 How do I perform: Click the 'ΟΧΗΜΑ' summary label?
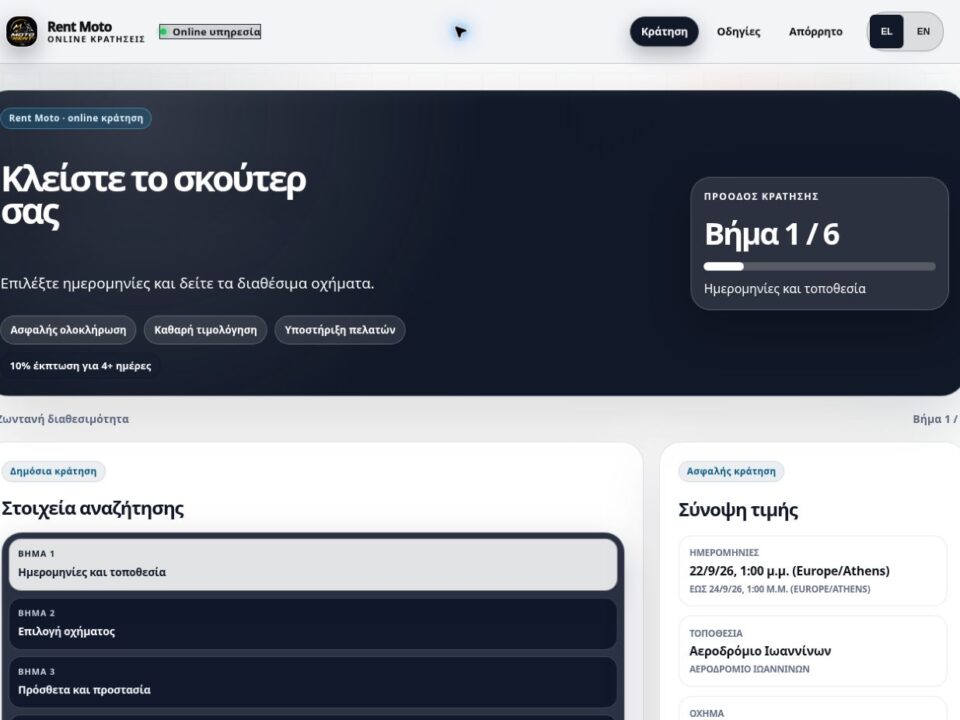707,713
